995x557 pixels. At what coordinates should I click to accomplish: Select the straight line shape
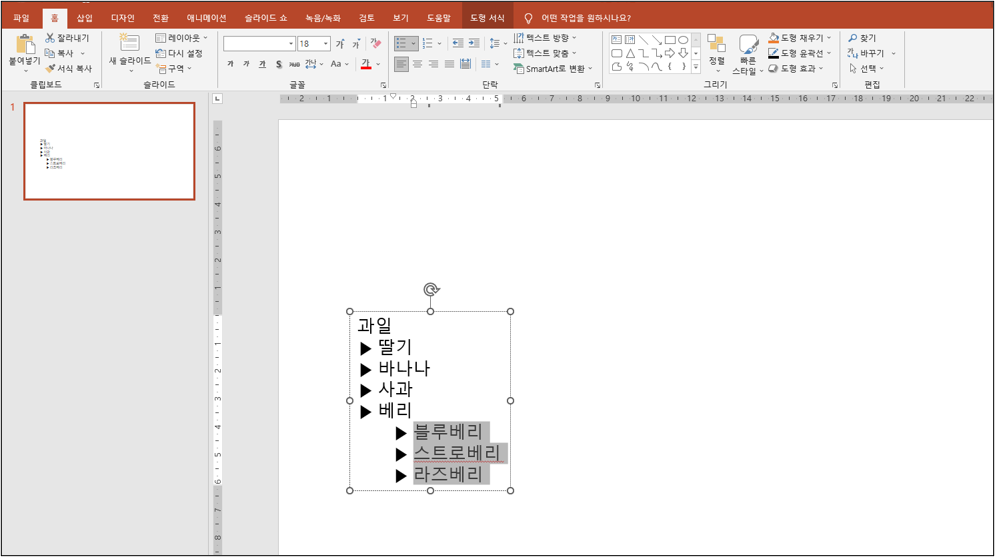[x=643, y=39]
